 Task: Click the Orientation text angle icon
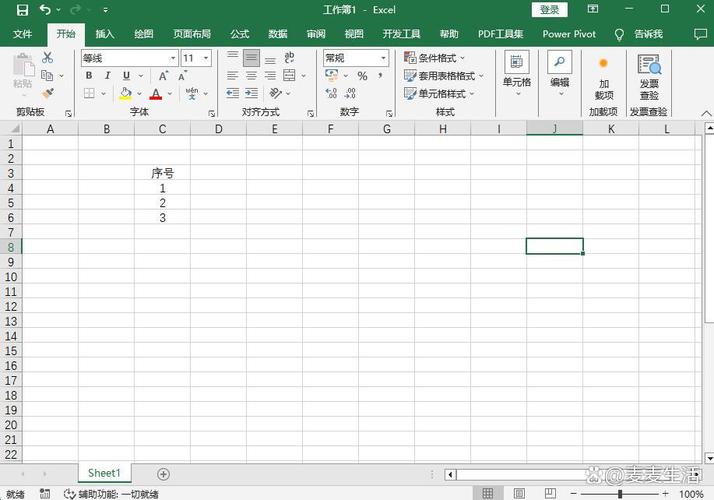coord(275,93)
